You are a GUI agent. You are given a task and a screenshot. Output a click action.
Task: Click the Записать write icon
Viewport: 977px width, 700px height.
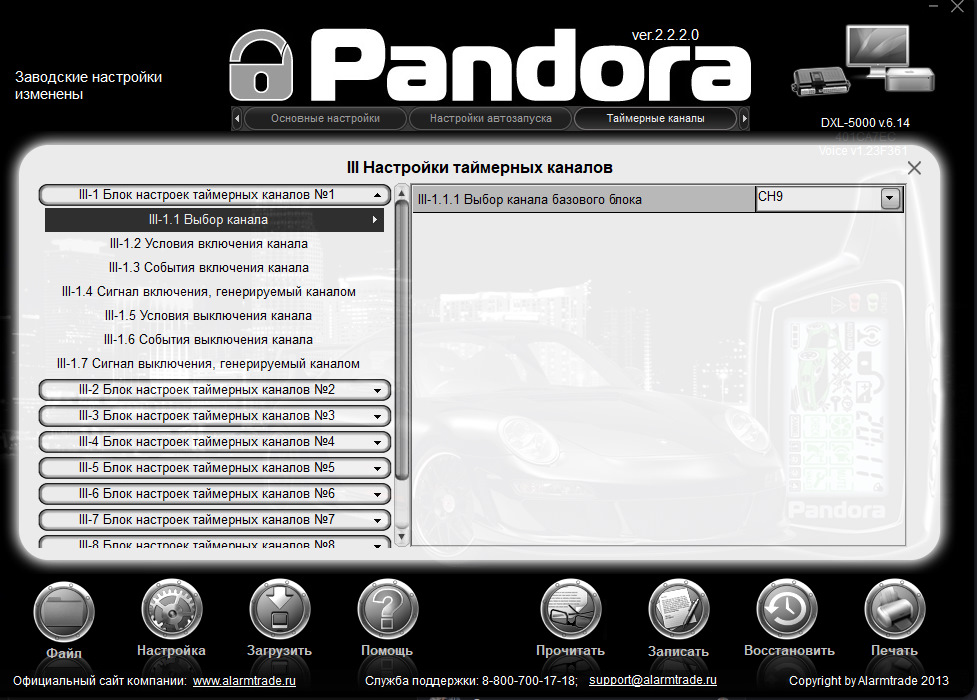pos(678,610)
